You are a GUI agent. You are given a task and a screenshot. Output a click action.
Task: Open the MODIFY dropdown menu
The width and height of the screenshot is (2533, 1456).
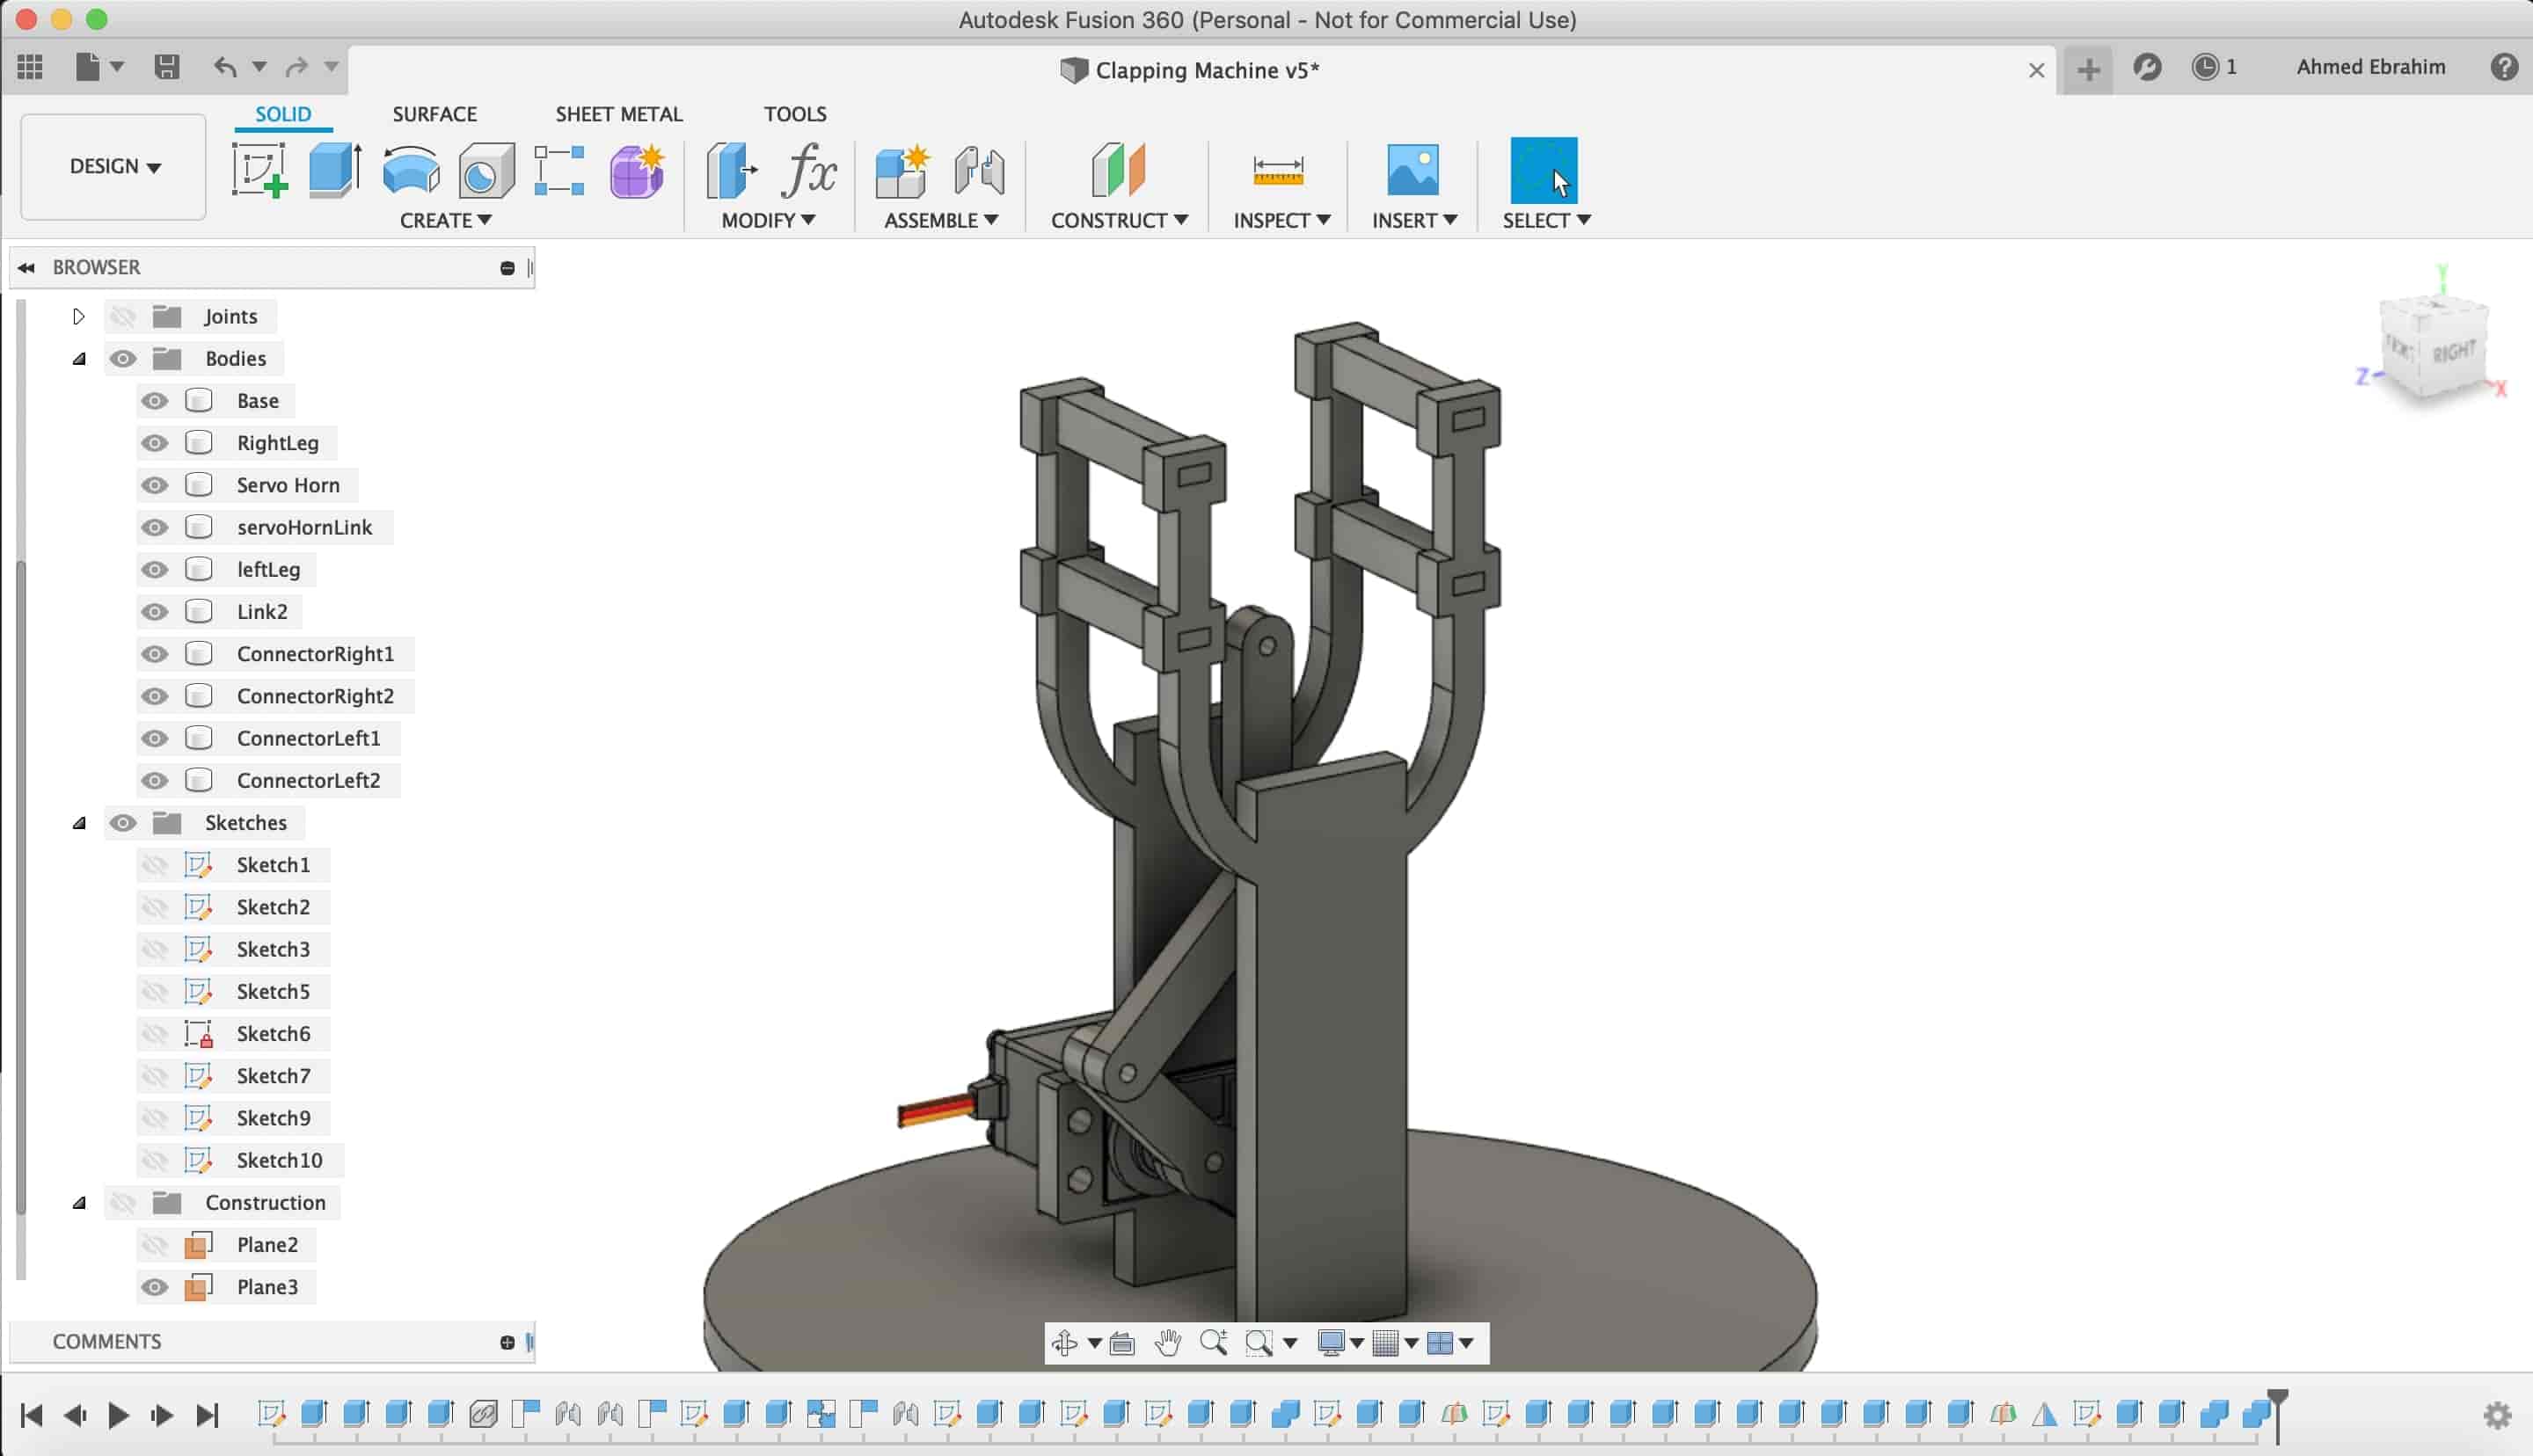769,220
